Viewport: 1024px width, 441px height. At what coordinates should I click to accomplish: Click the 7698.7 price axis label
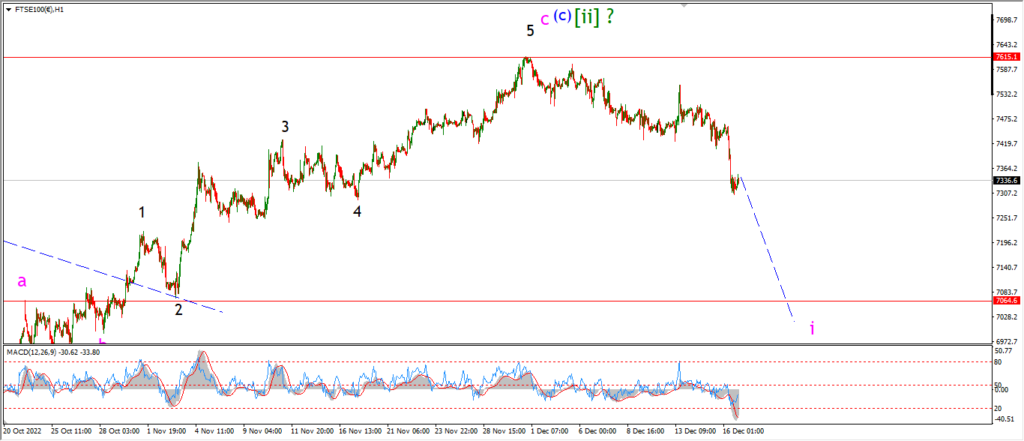(1006, 20)
